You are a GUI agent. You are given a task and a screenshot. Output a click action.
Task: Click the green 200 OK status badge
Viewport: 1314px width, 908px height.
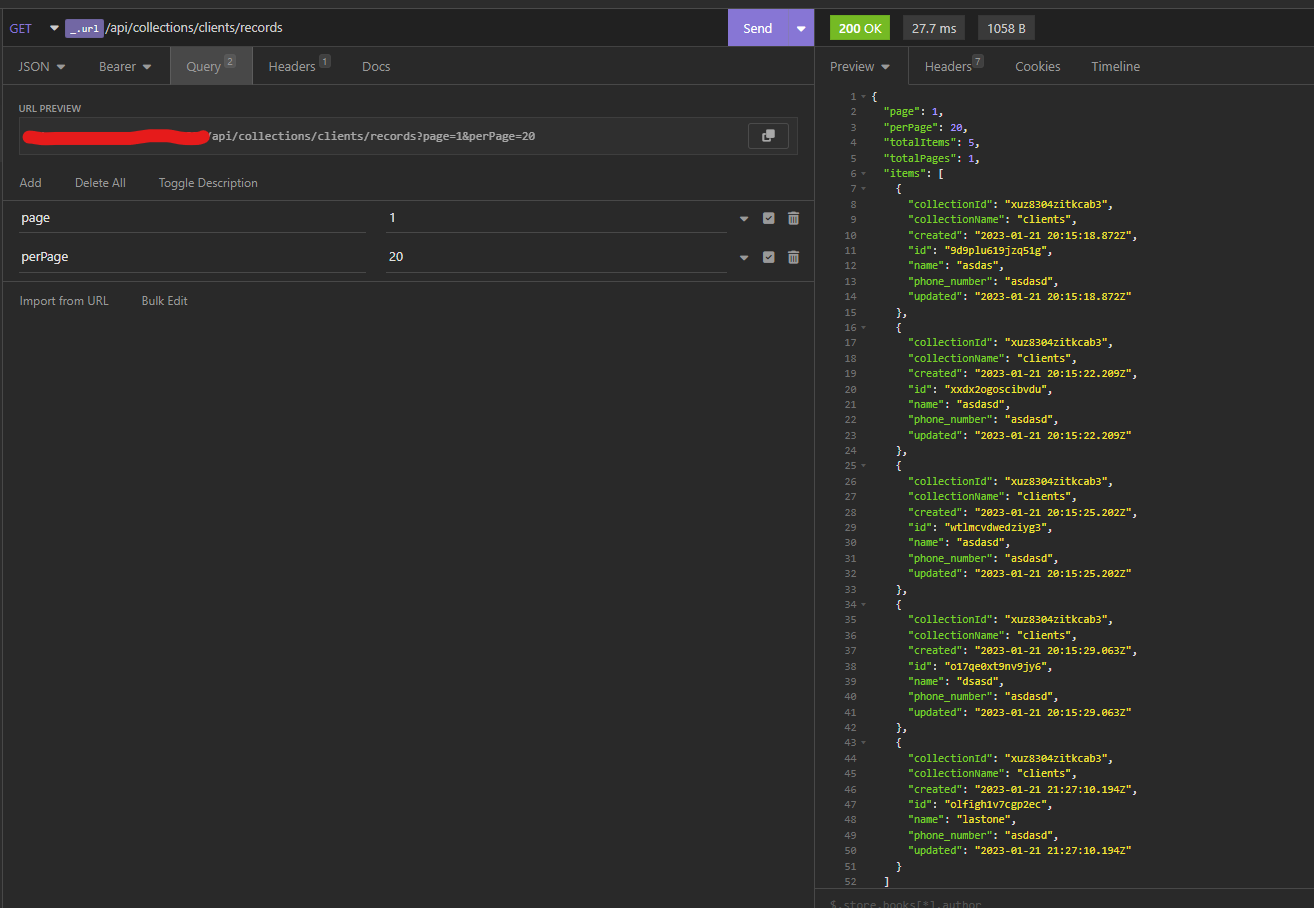pyautogui.click(x=859, y=28)
